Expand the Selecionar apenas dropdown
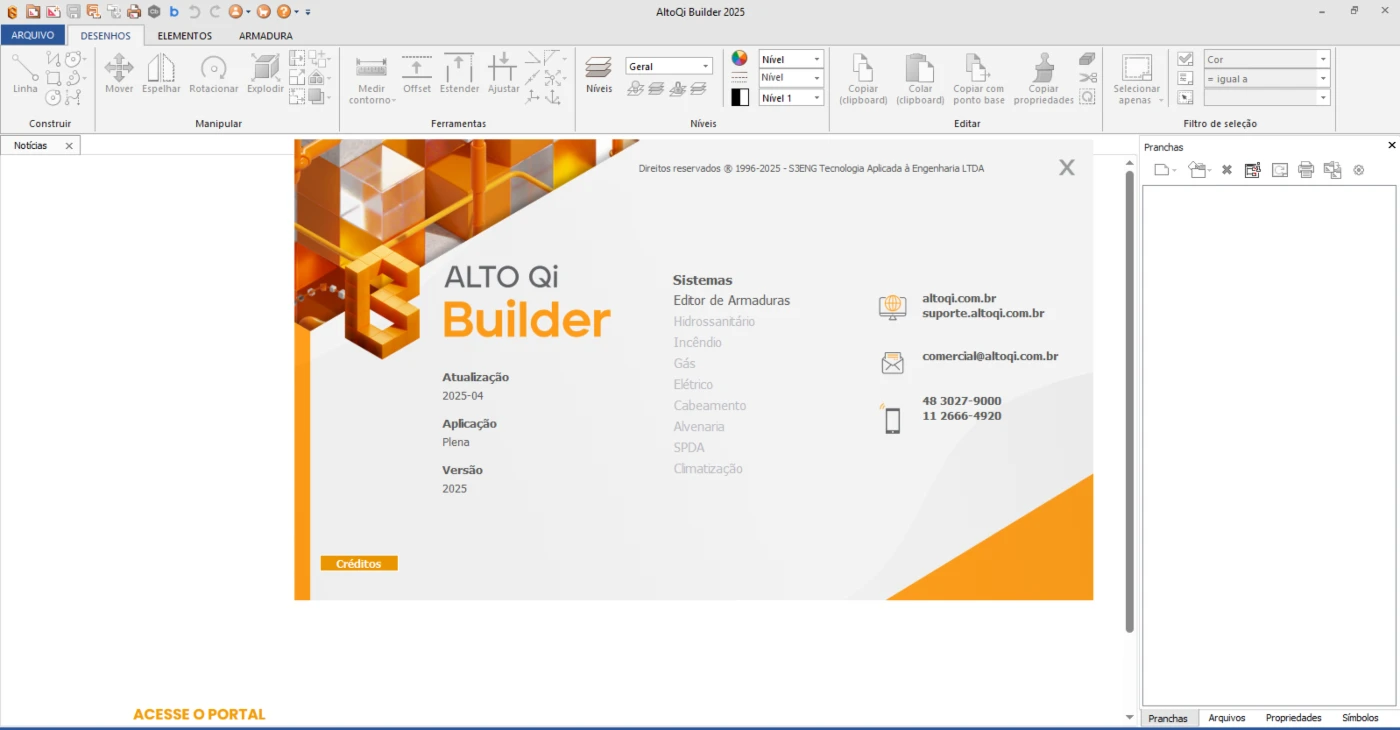 tap(1161, 101)
